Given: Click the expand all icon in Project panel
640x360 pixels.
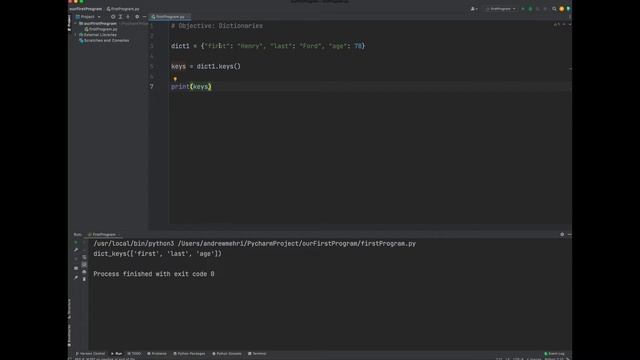Looking at the screenshot, I should (120, 17).
